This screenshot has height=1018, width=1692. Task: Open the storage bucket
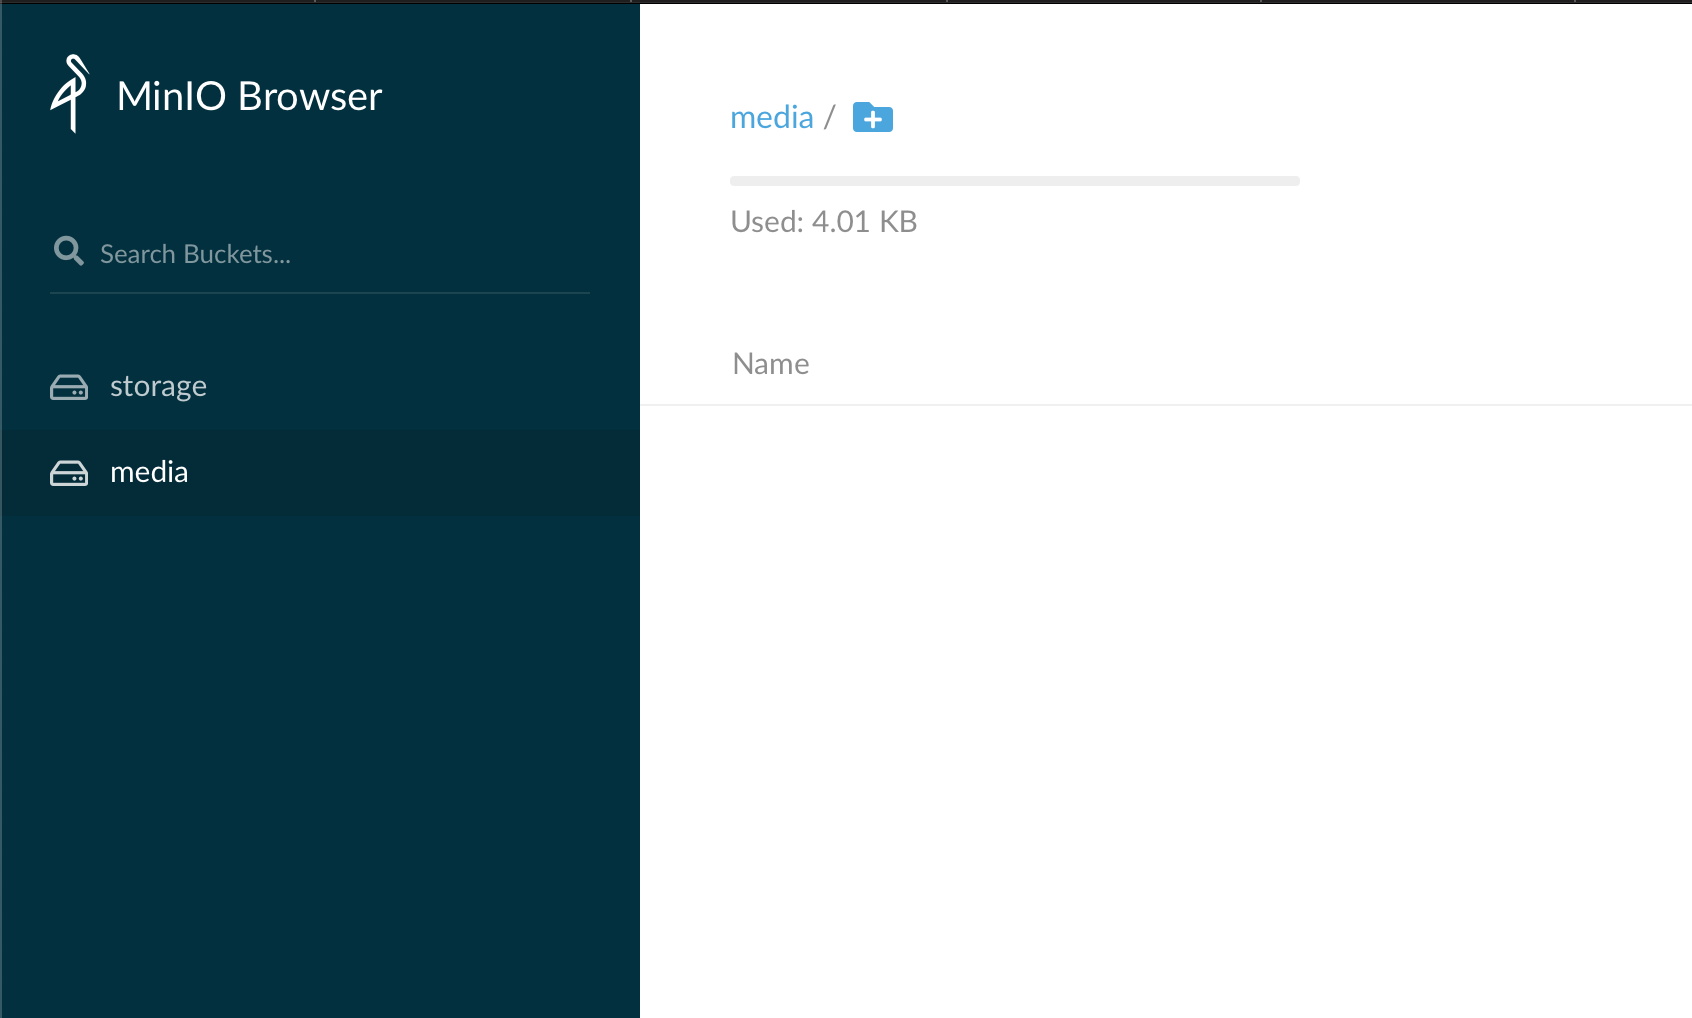click(x=320, y=387)
